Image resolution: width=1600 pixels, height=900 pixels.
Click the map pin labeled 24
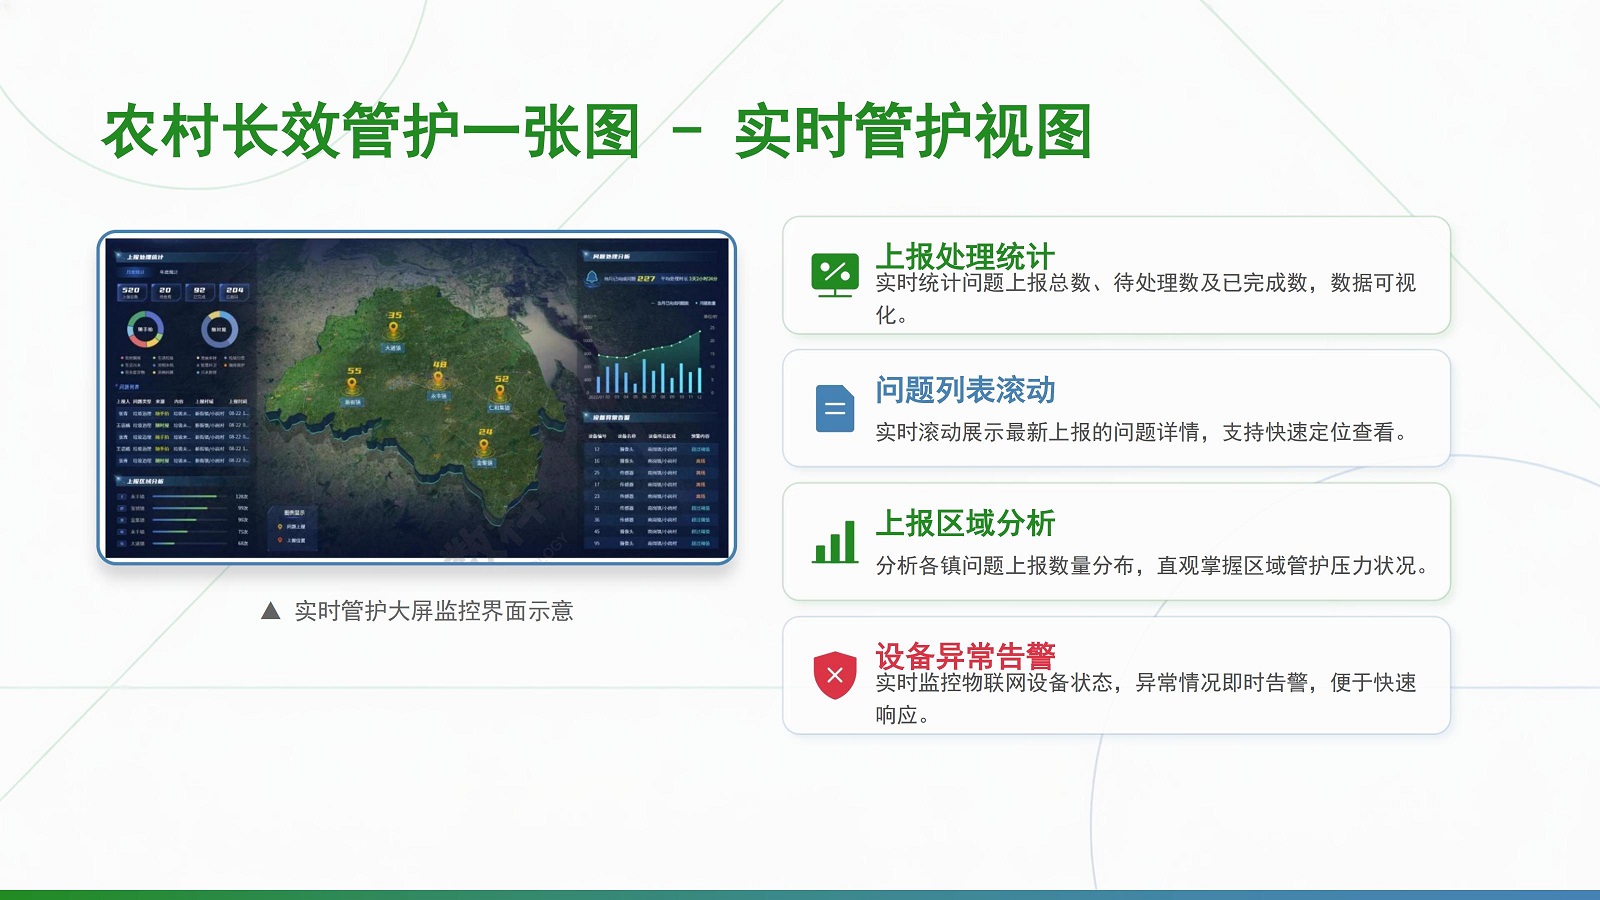point(484,445)
